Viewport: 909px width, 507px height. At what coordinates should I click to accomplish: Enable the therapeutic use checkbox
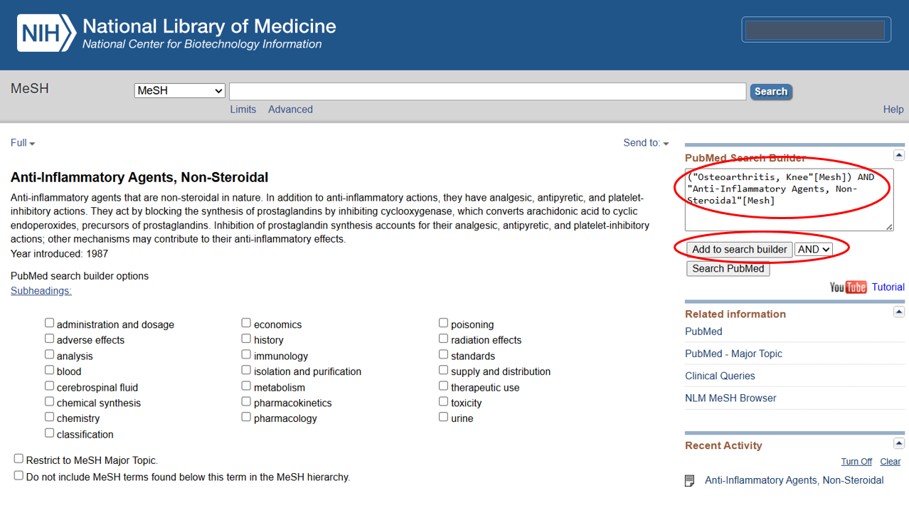click(x=443, y=386)
